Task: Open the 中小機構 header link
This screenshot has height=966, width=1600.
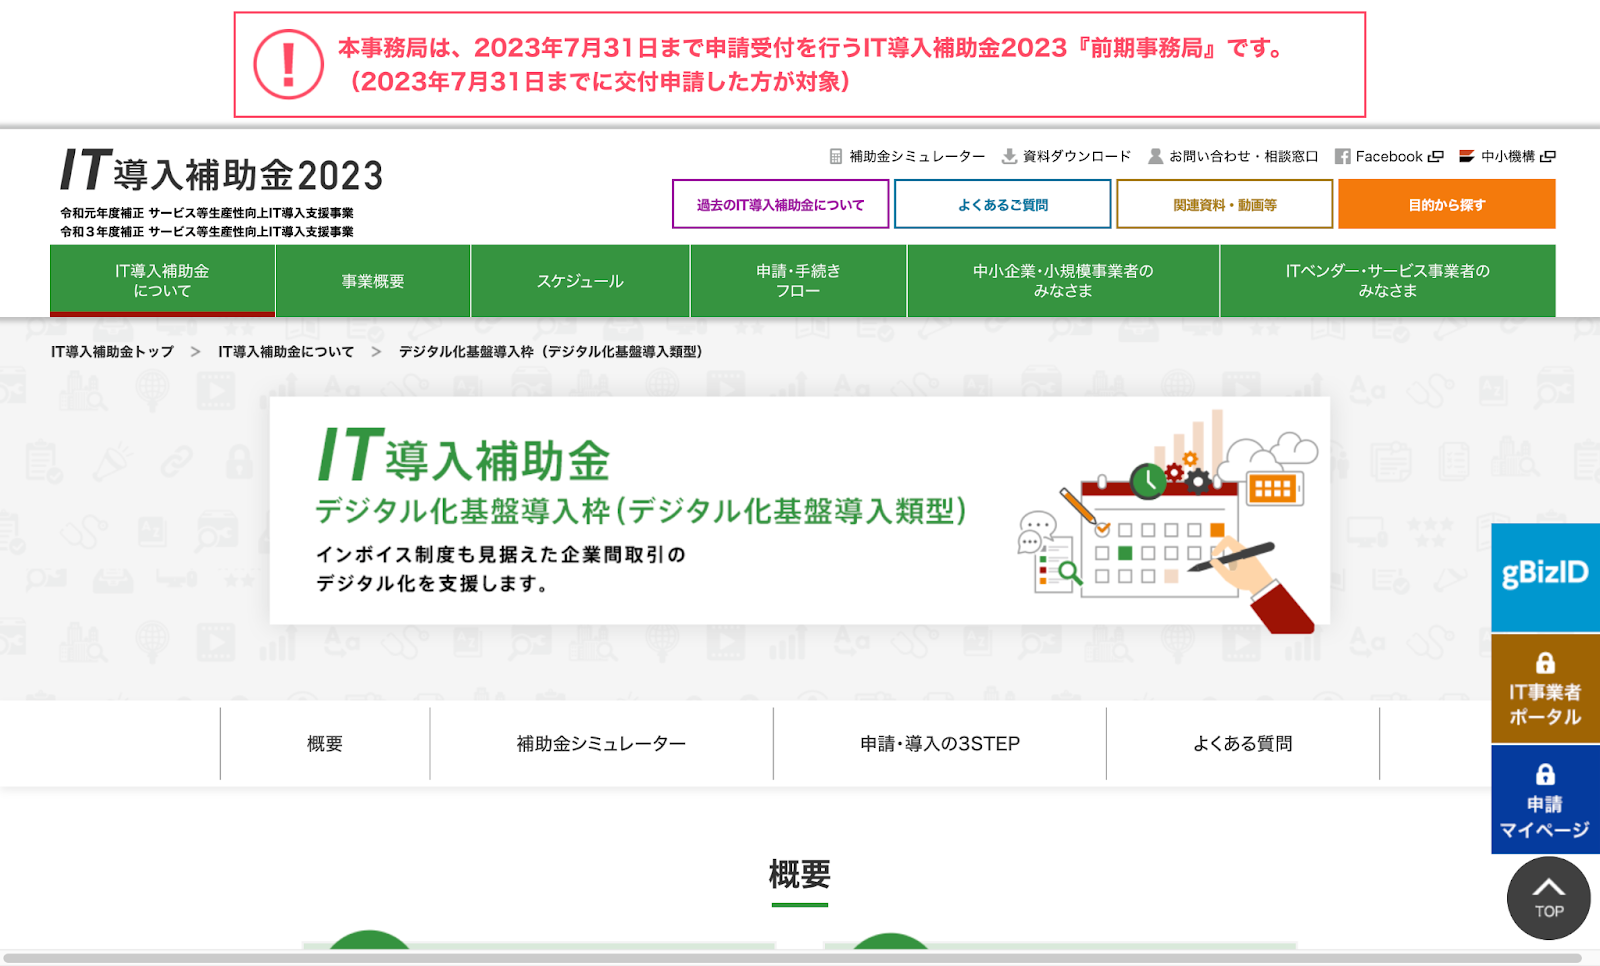Action: click(1507, 156)
